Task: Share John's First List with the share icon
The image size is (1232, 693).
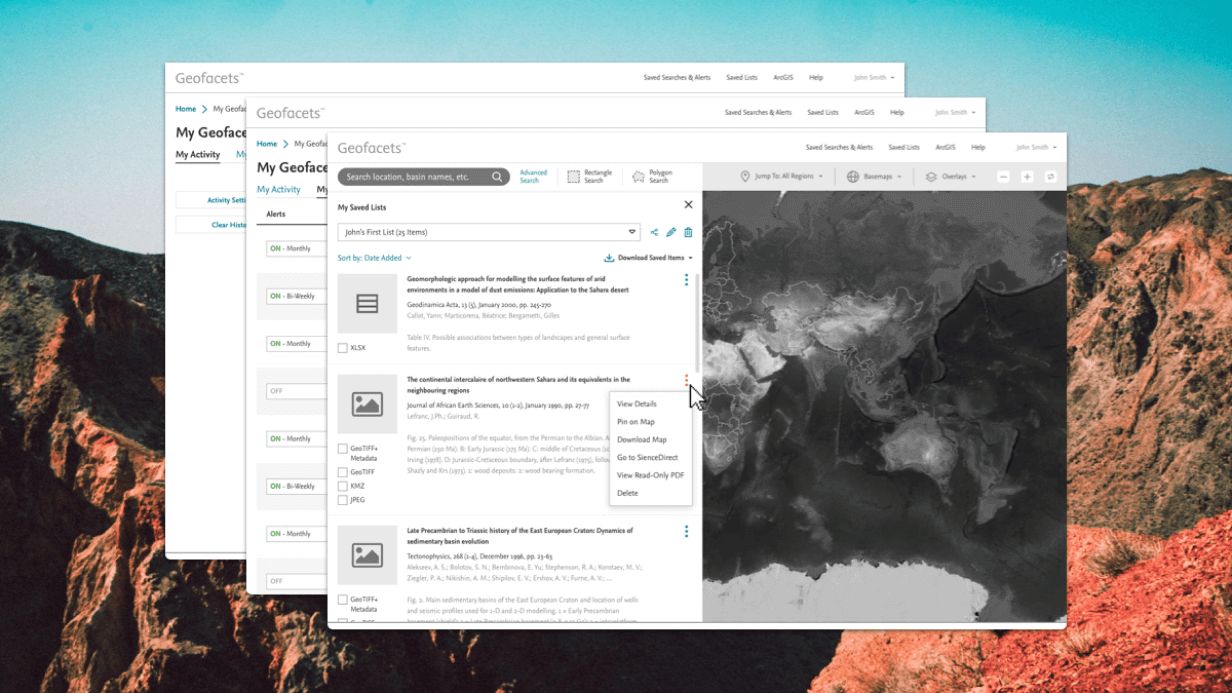Action: pyautogui.click(x=654, y=232)
